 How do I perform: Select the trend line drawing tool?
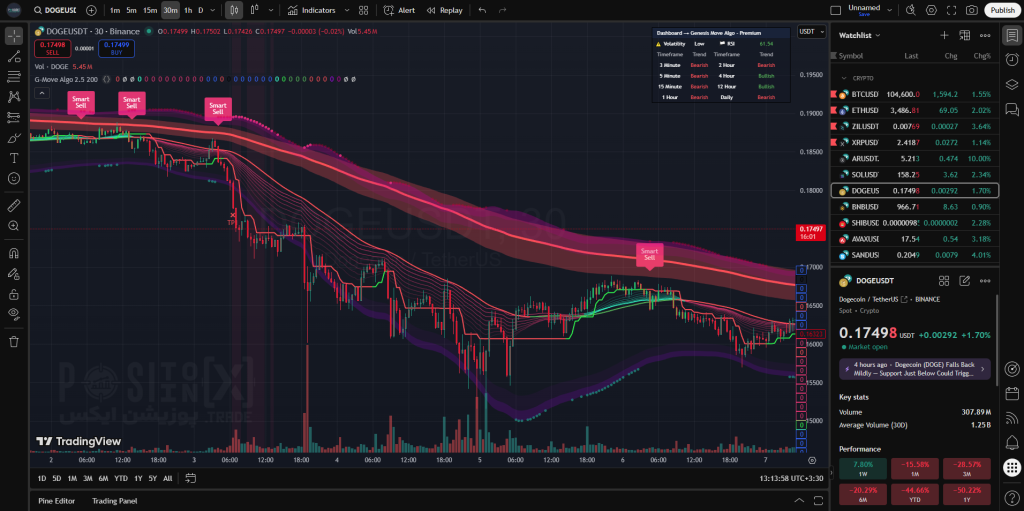[x=14, y=56]
